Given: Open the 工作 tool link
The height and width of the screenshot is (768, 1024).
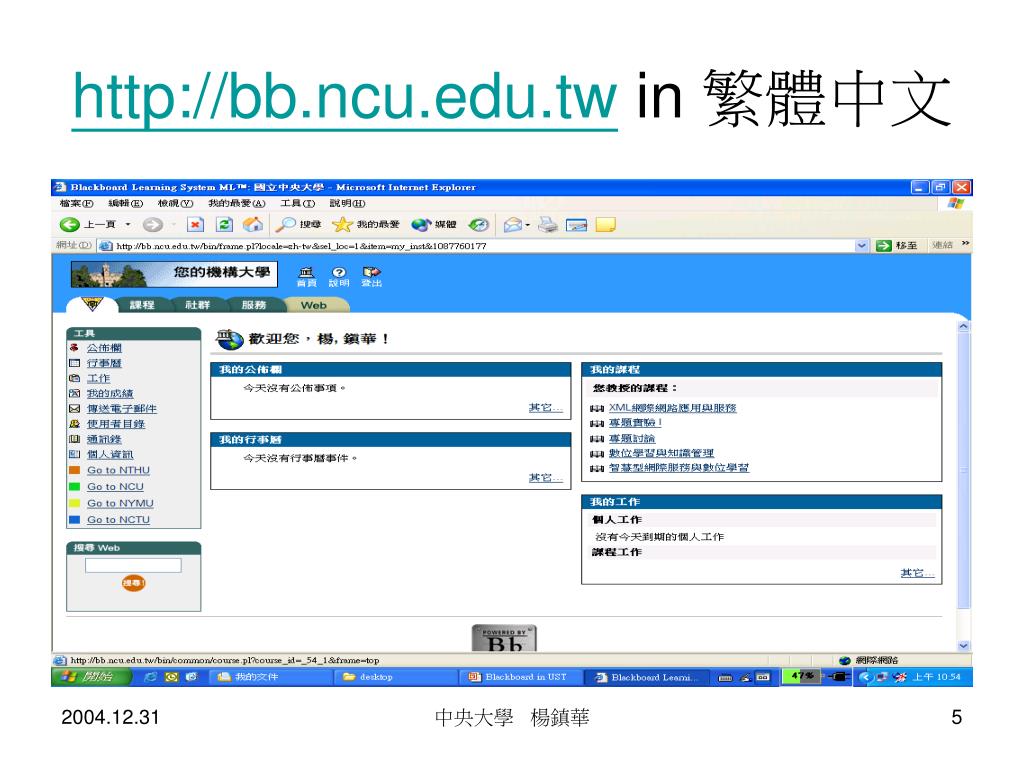Looking at the screenshot, I should 99,378.
